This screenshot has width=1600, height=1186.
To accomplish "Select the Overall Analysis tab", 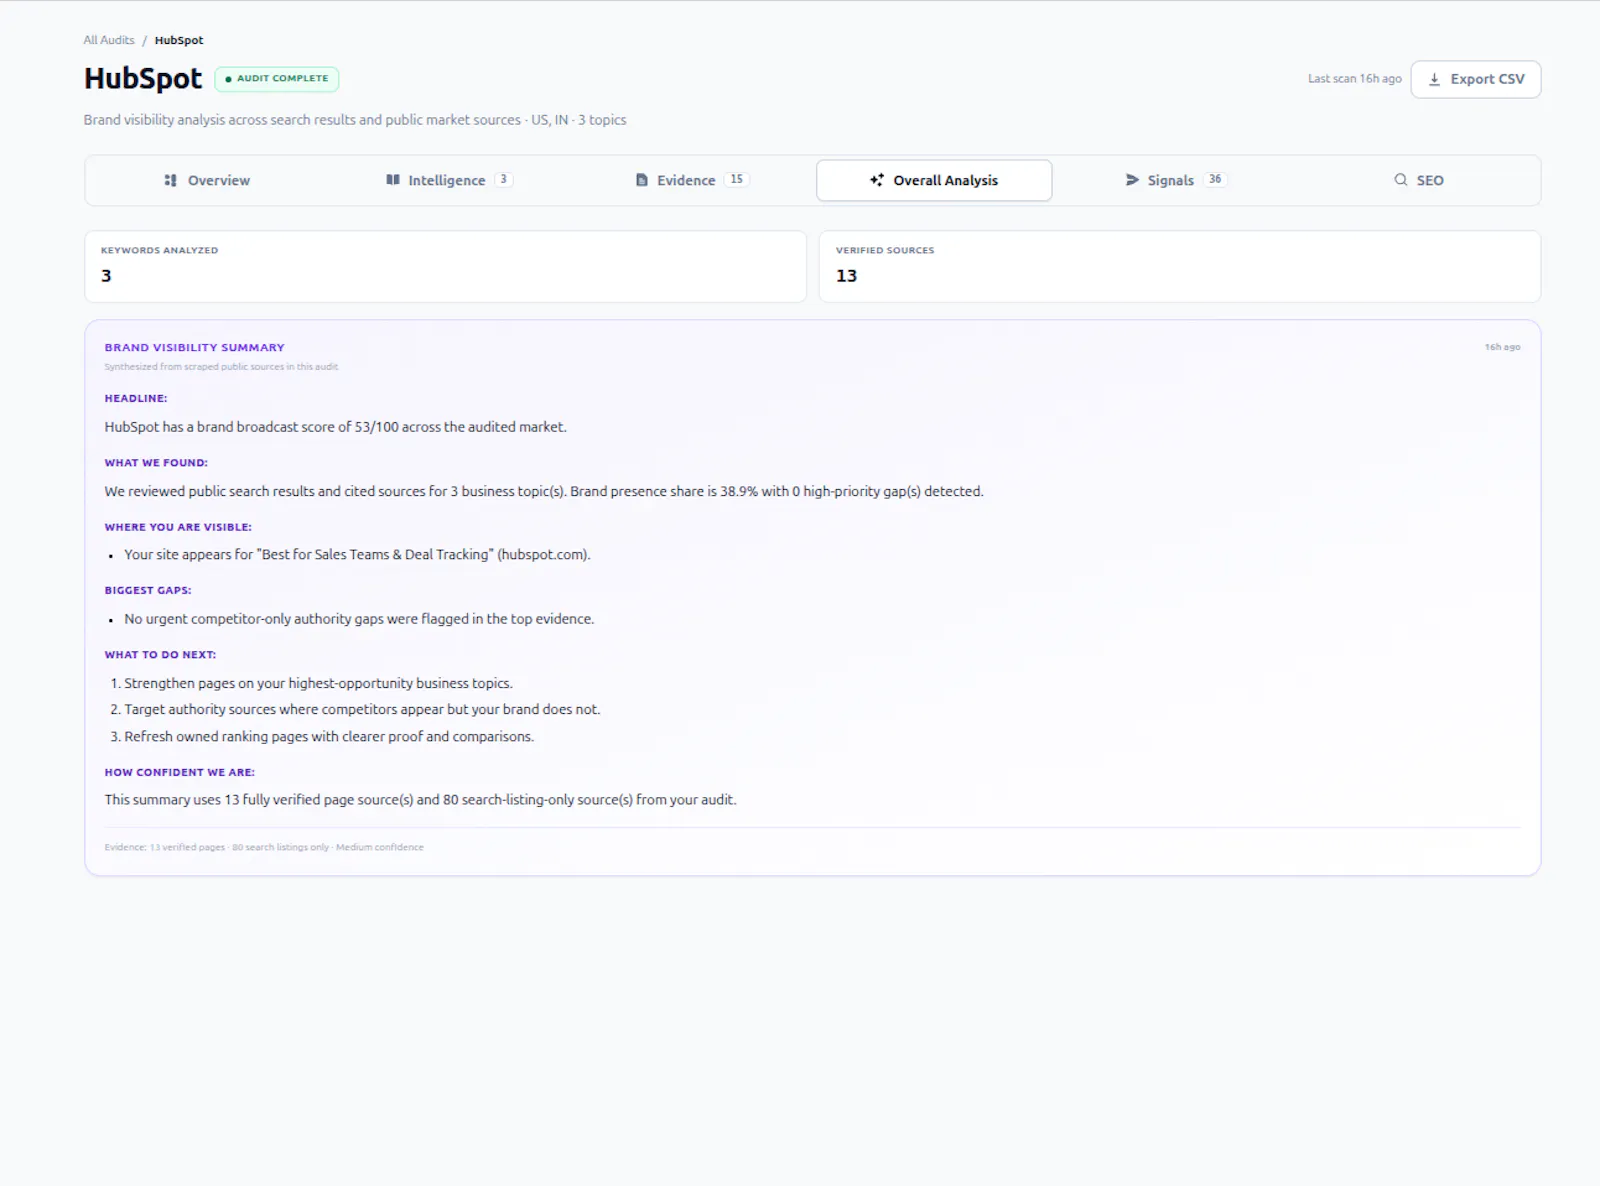I will click(934, 180).
